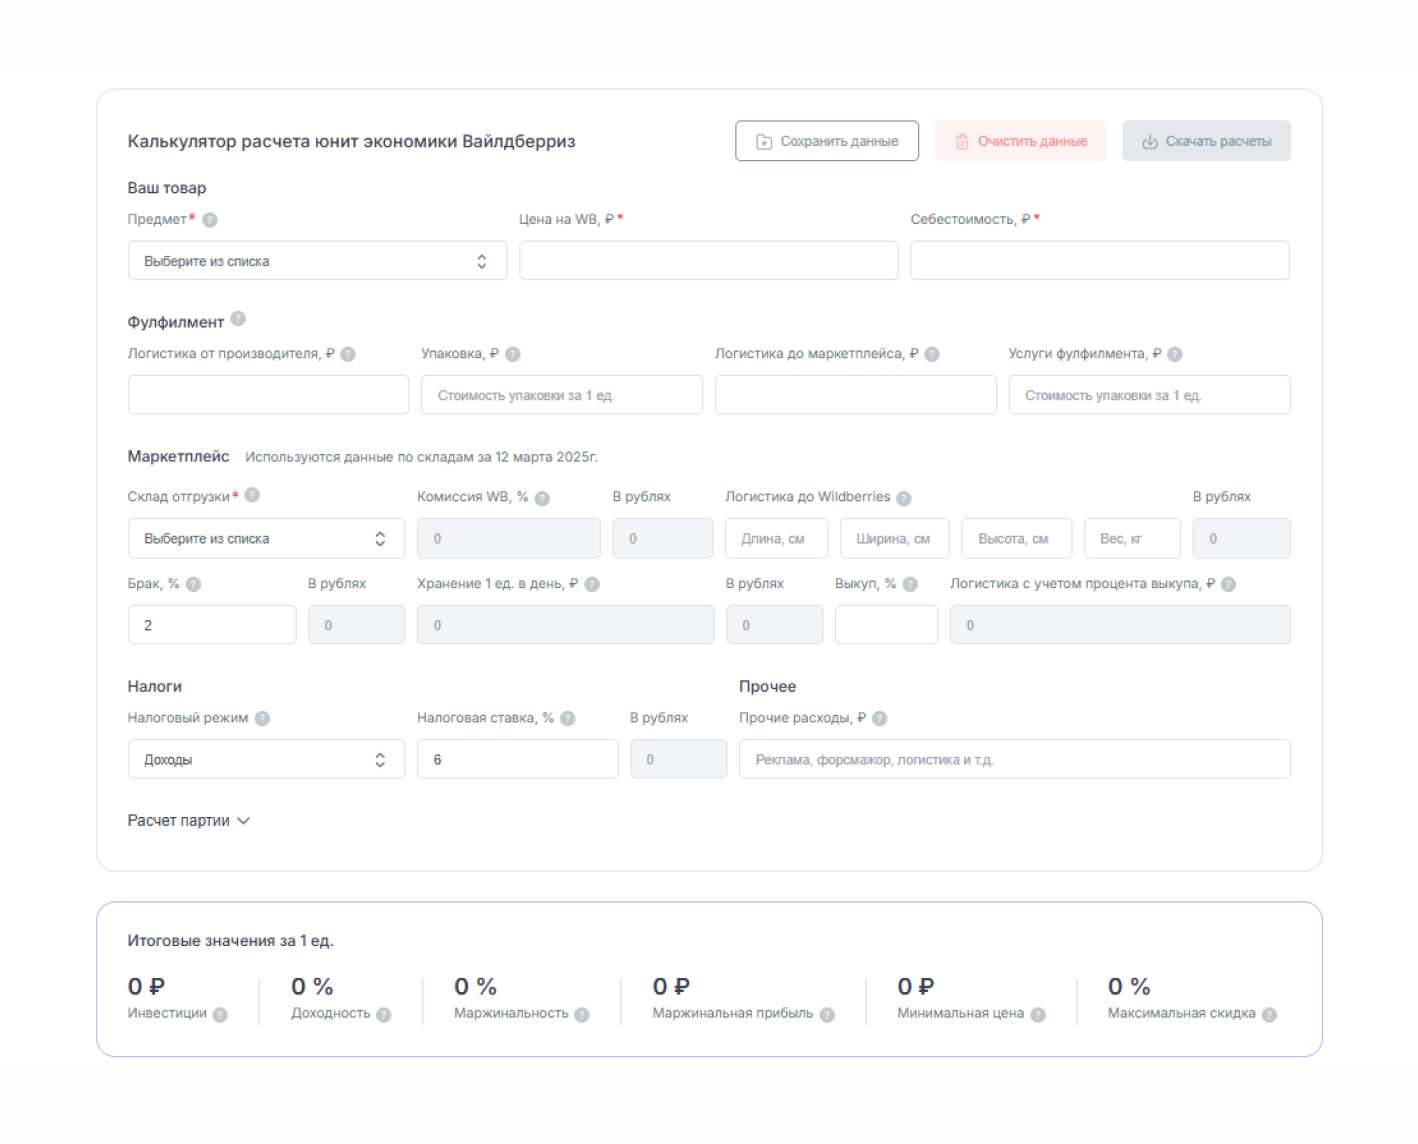Click the Брак, % field with value 2
This screenshot has width=1418, height=1144.
click(x=212, y=625)
